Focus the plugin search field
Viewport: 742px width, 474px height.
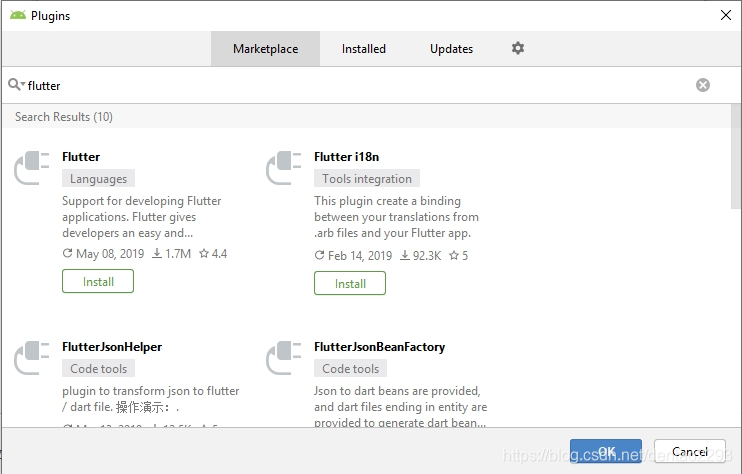(360, 85)
